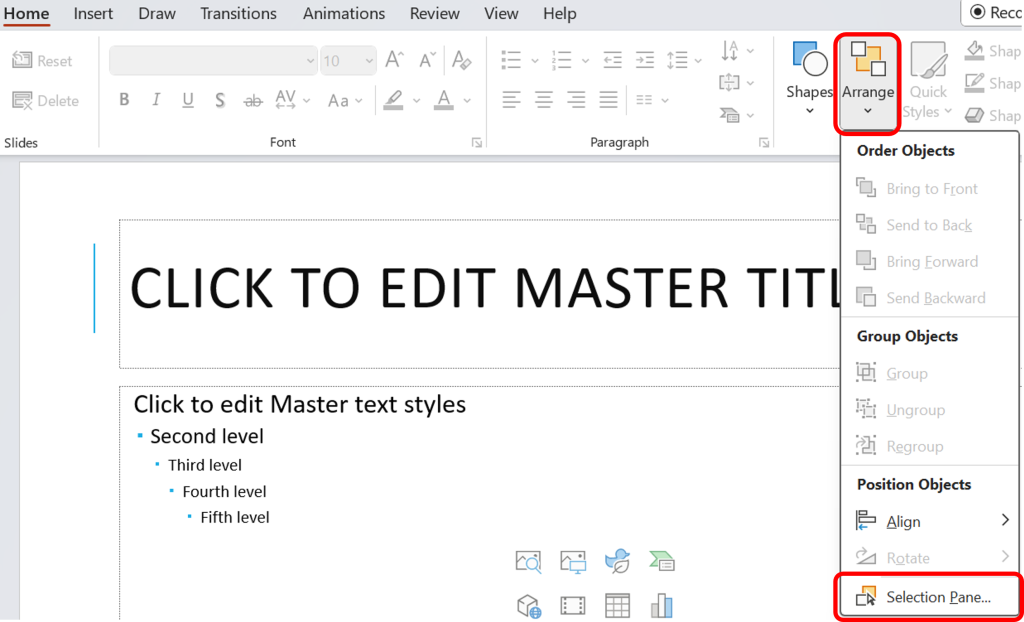Viewport: 1024px width, 622px height.
Task: Insert SmartArt graphic from the placeholder
Action: [x=661, y=562]
